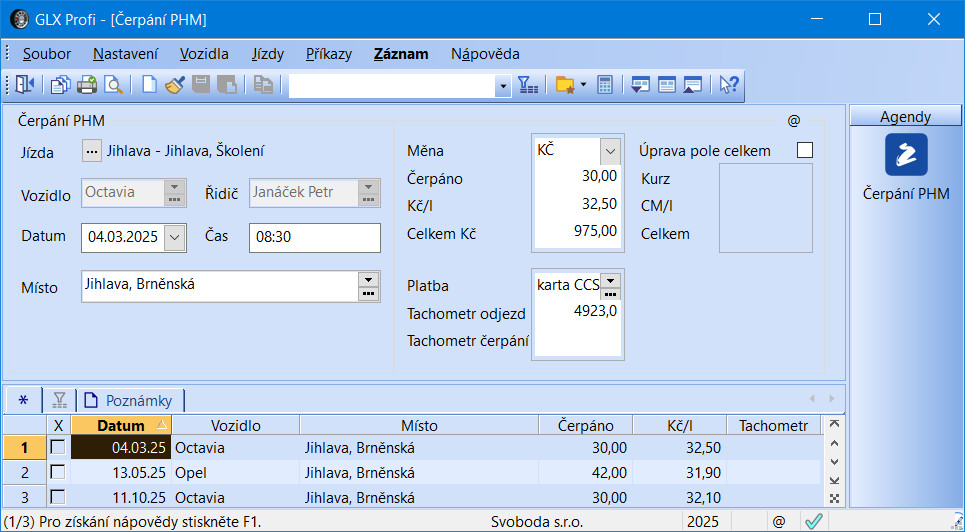Select the Opel cell in row 2
Image resolution: width=965 pixels, height=532 pixels.
[x=235, y=472]
